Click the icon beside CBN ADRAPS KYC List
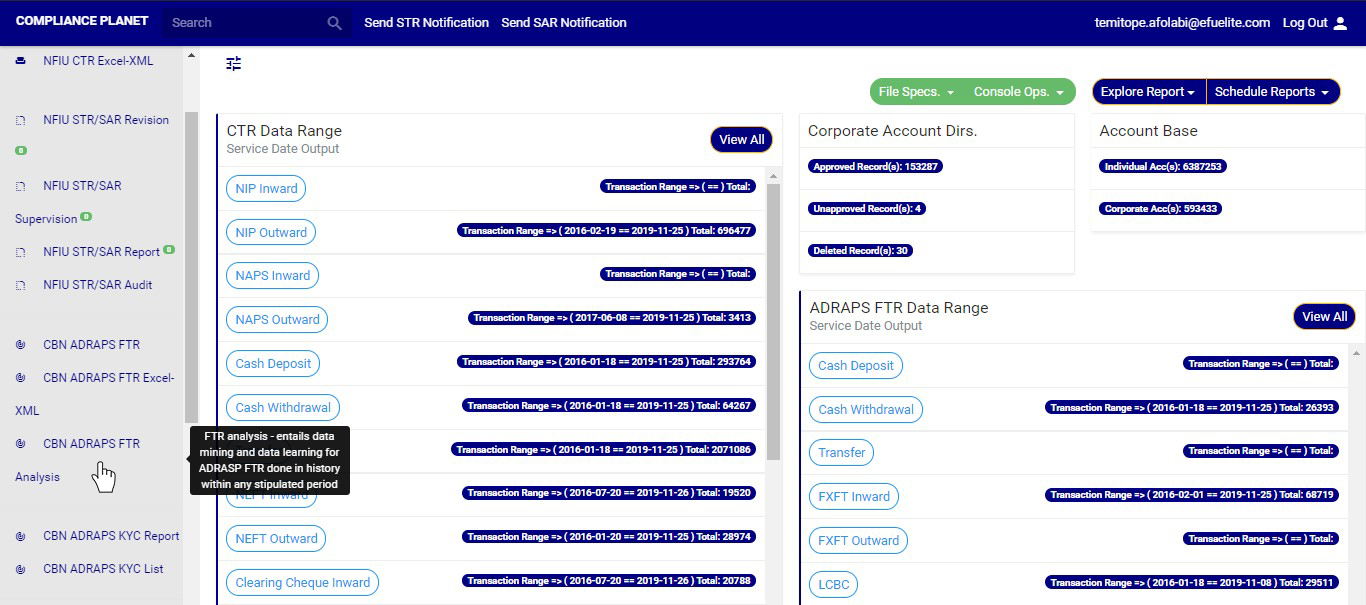Image resolution: width=1366 pixels, height=605 pixels. tap(21, 570)
